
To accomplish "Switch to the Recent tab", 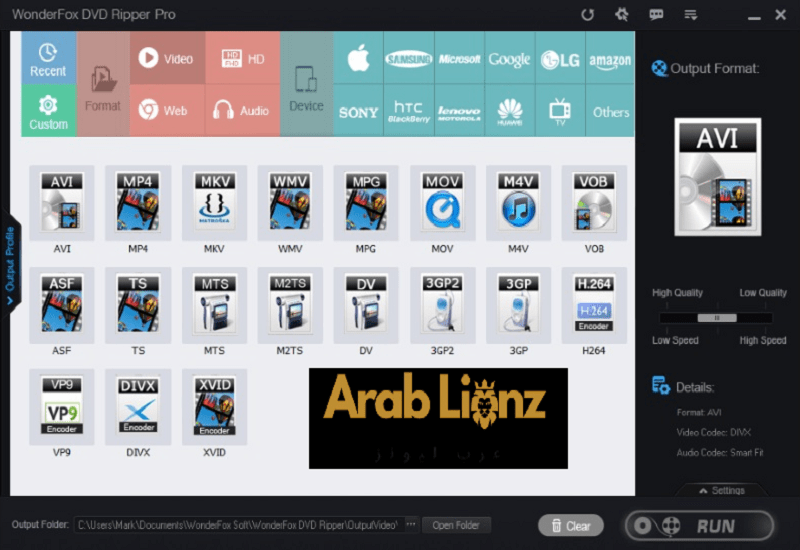I will (48, 58).
